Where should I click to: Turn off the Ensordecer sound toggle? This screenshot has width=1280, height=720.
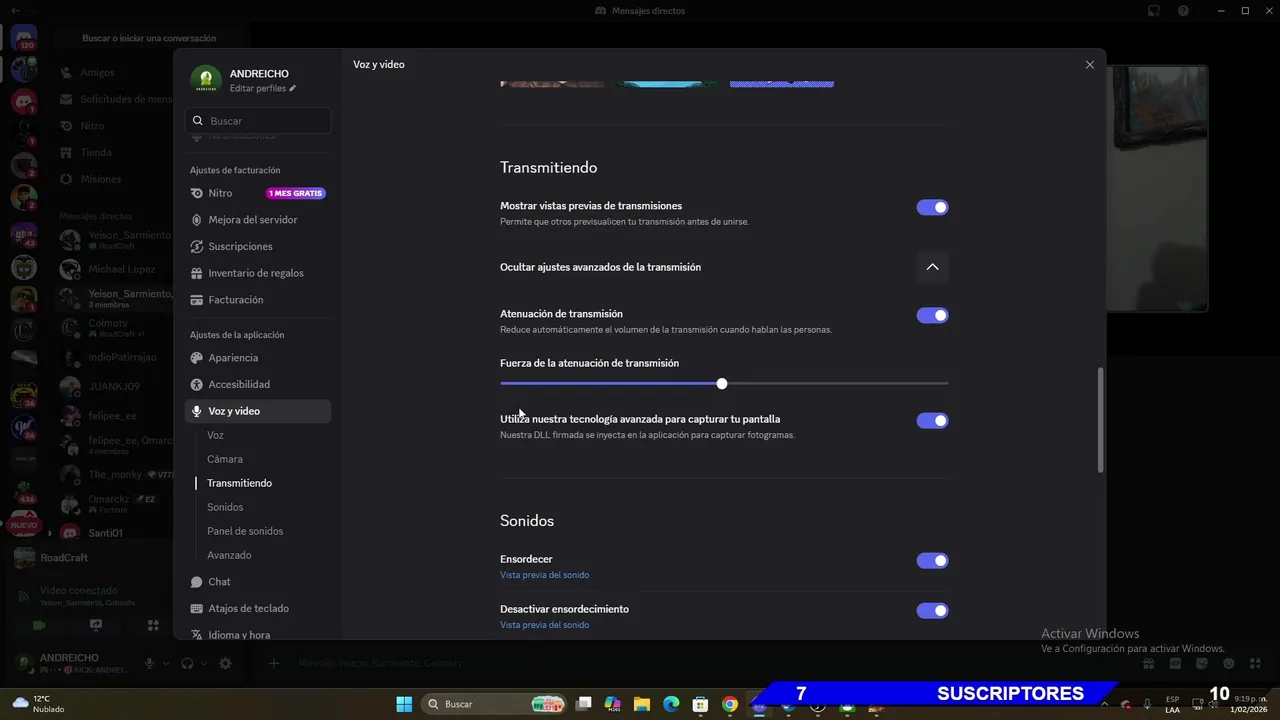(x=932, y=561)
